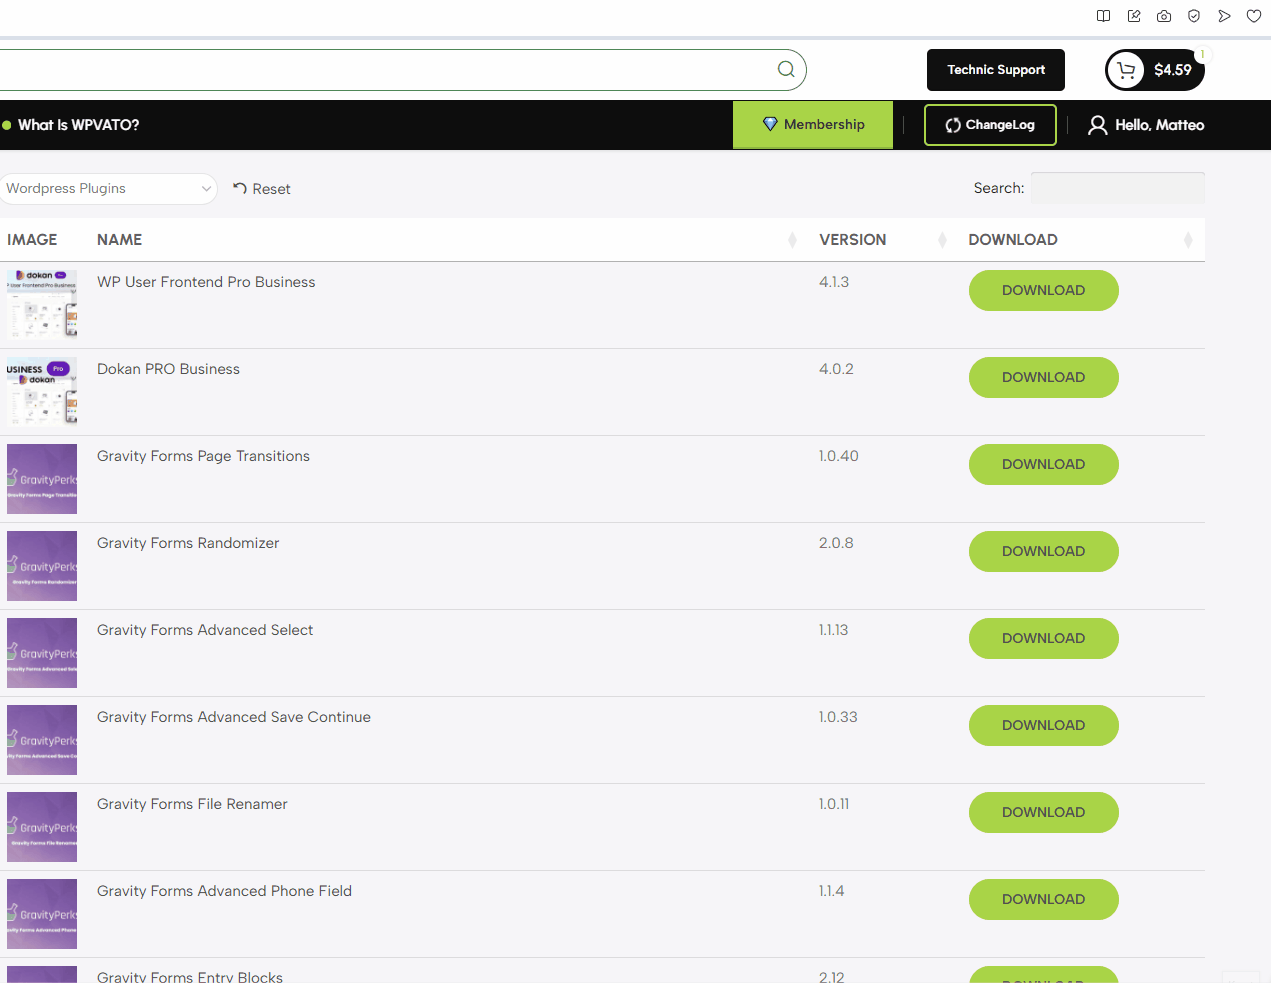
Task: Click the Technic Support button
Action: 996,70
